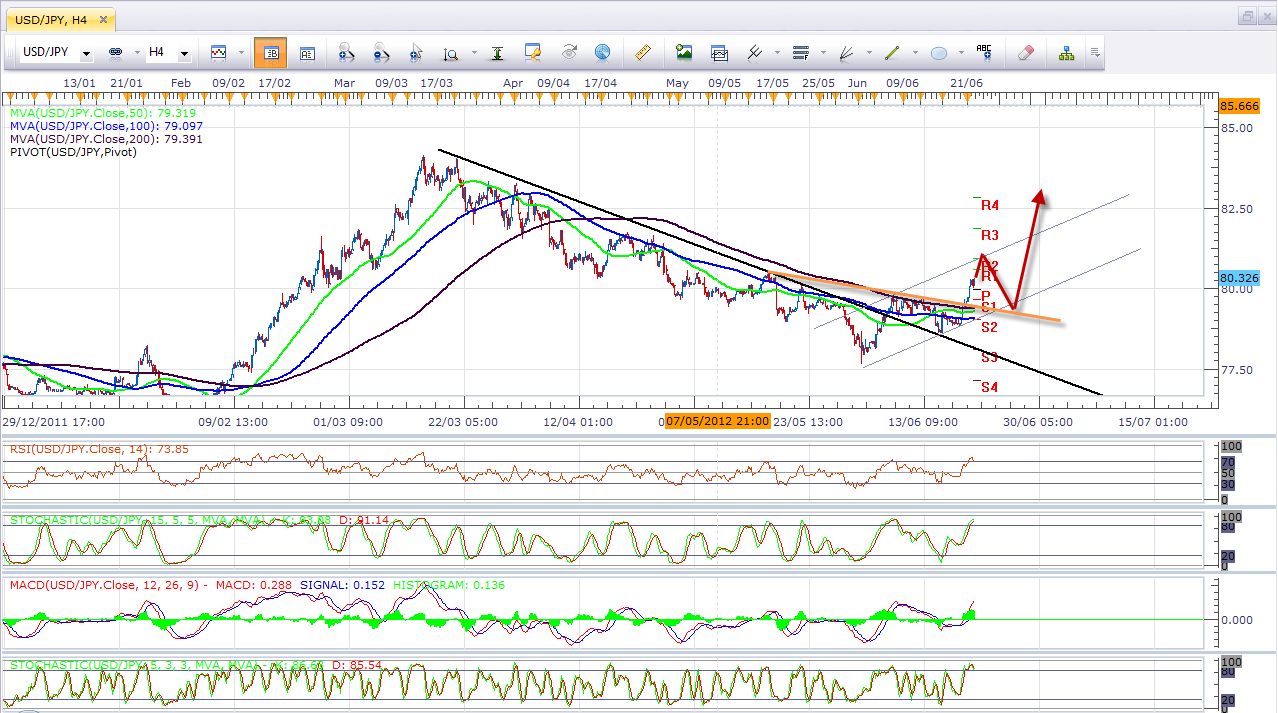Viewport: 1278px width, 713px height.
Task: Select the ABC text label tool
Action: click(x=984, y=52)
